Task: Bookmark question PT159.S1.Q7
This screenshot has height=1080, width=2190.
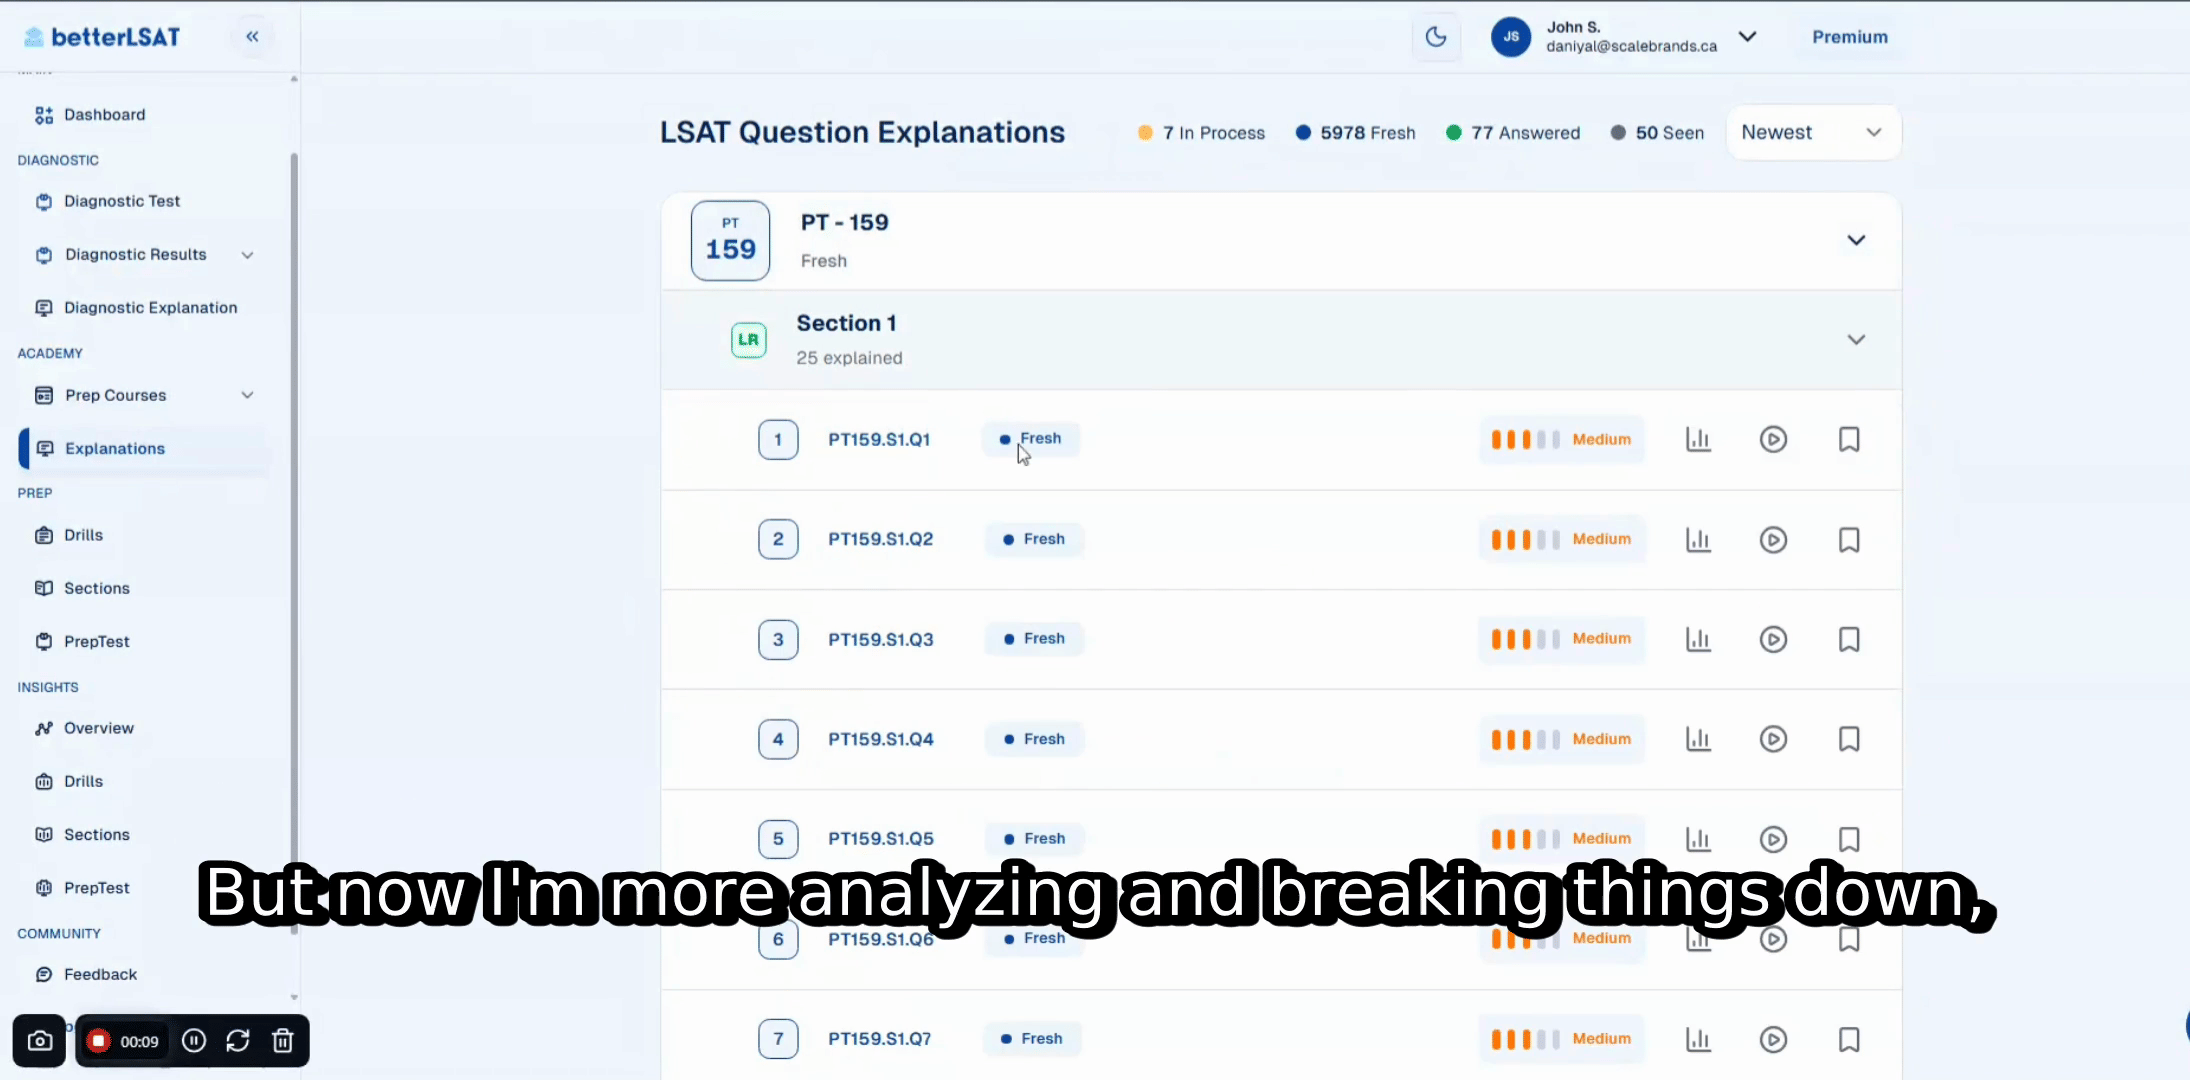Action: click(x=1849, y=1039)
